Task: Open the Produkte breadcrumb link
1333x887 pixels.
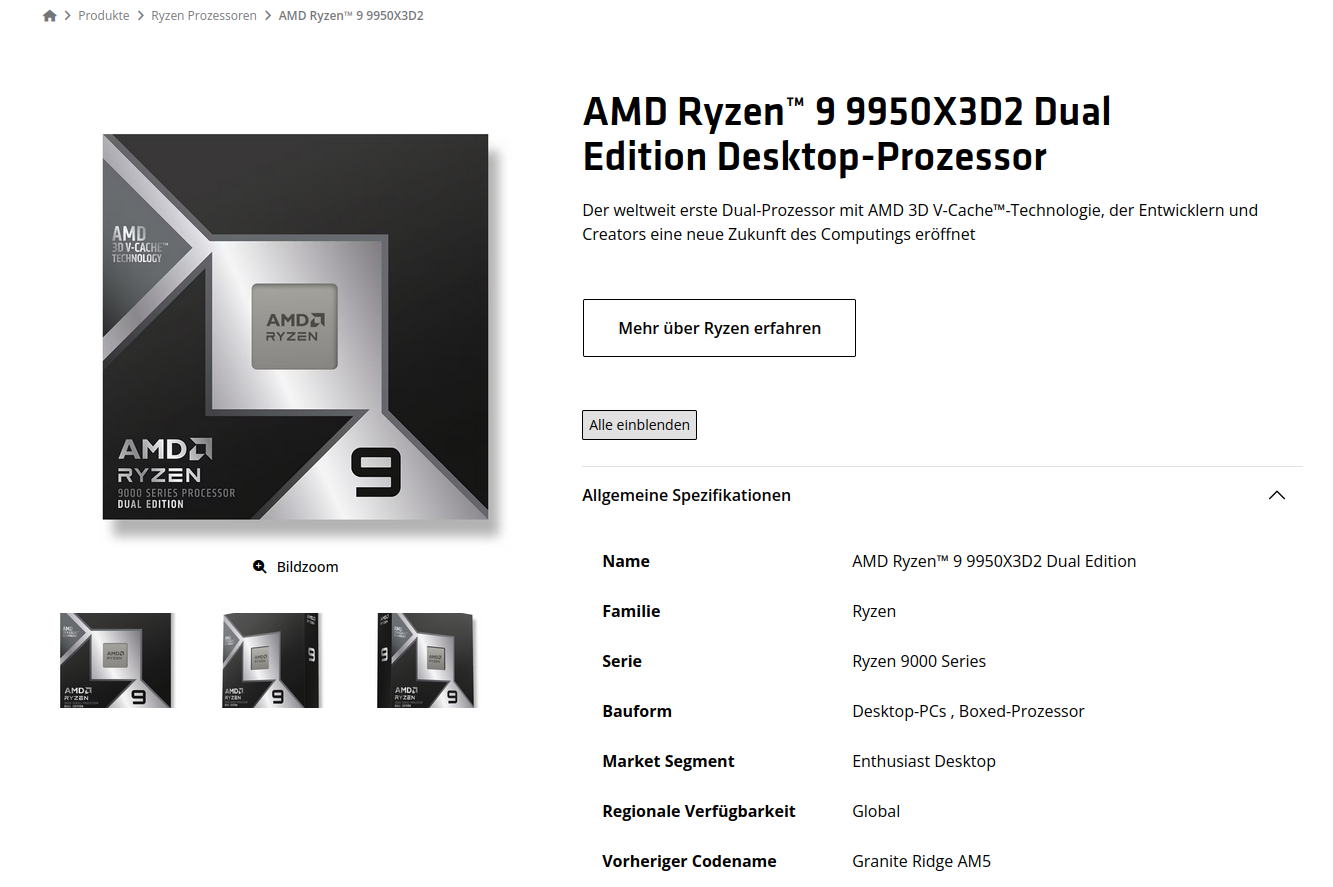Action: coord(104,16)
